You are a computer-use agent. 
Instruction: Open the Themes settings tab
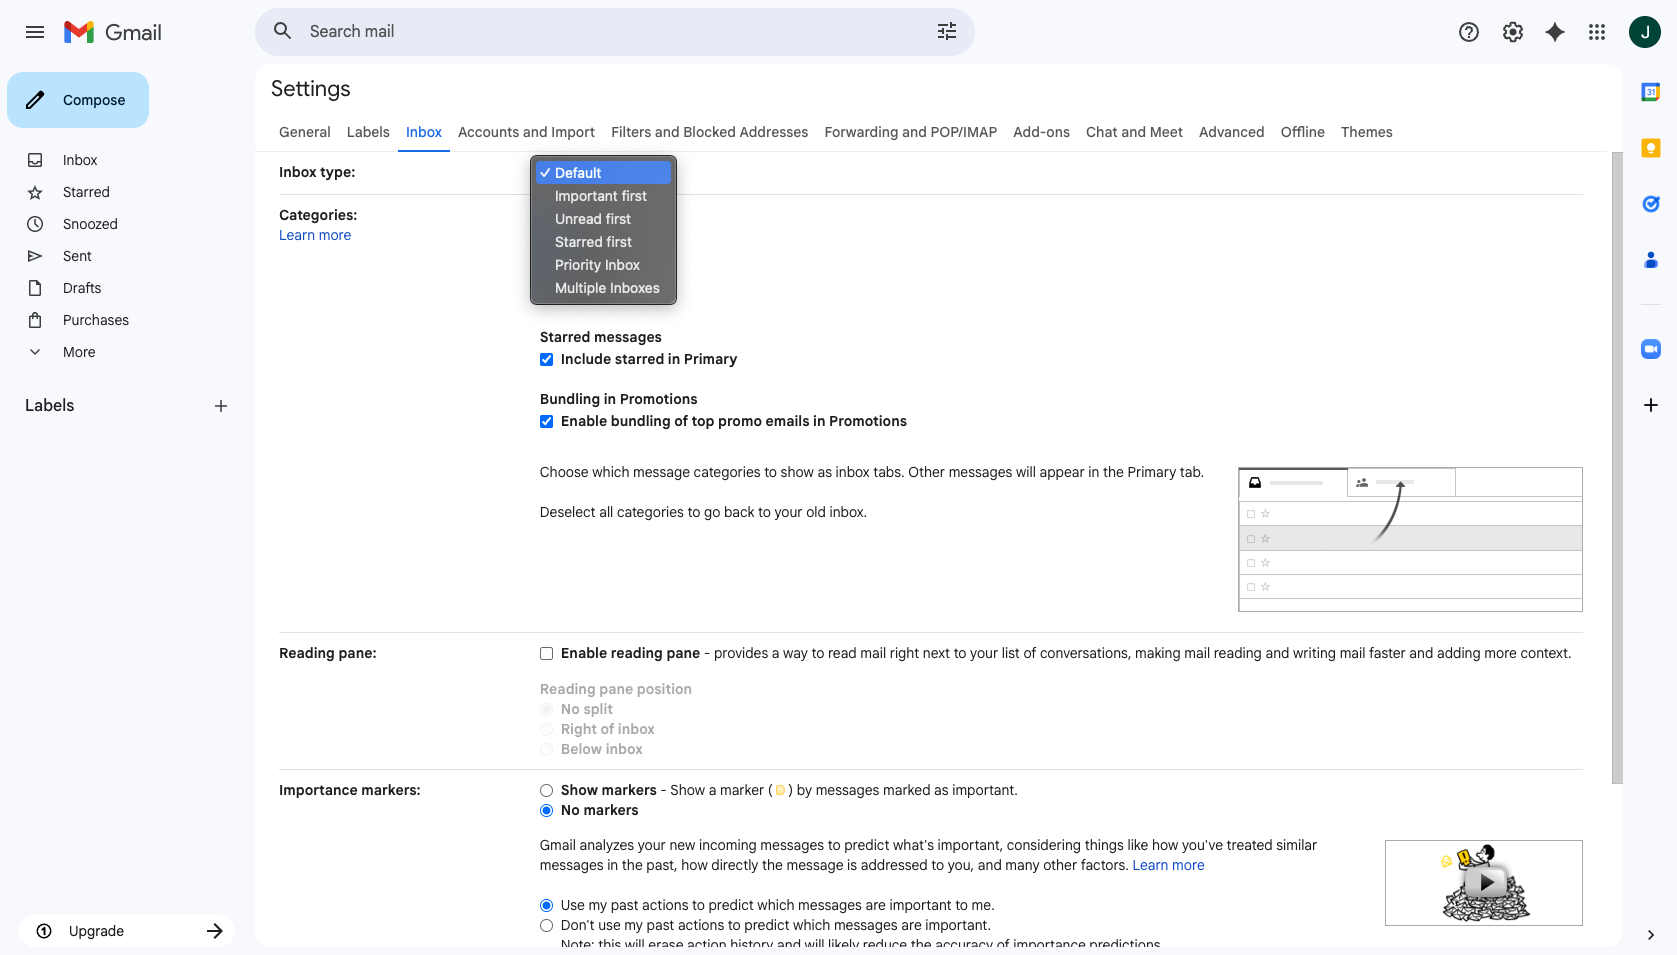pos(1366,132)
